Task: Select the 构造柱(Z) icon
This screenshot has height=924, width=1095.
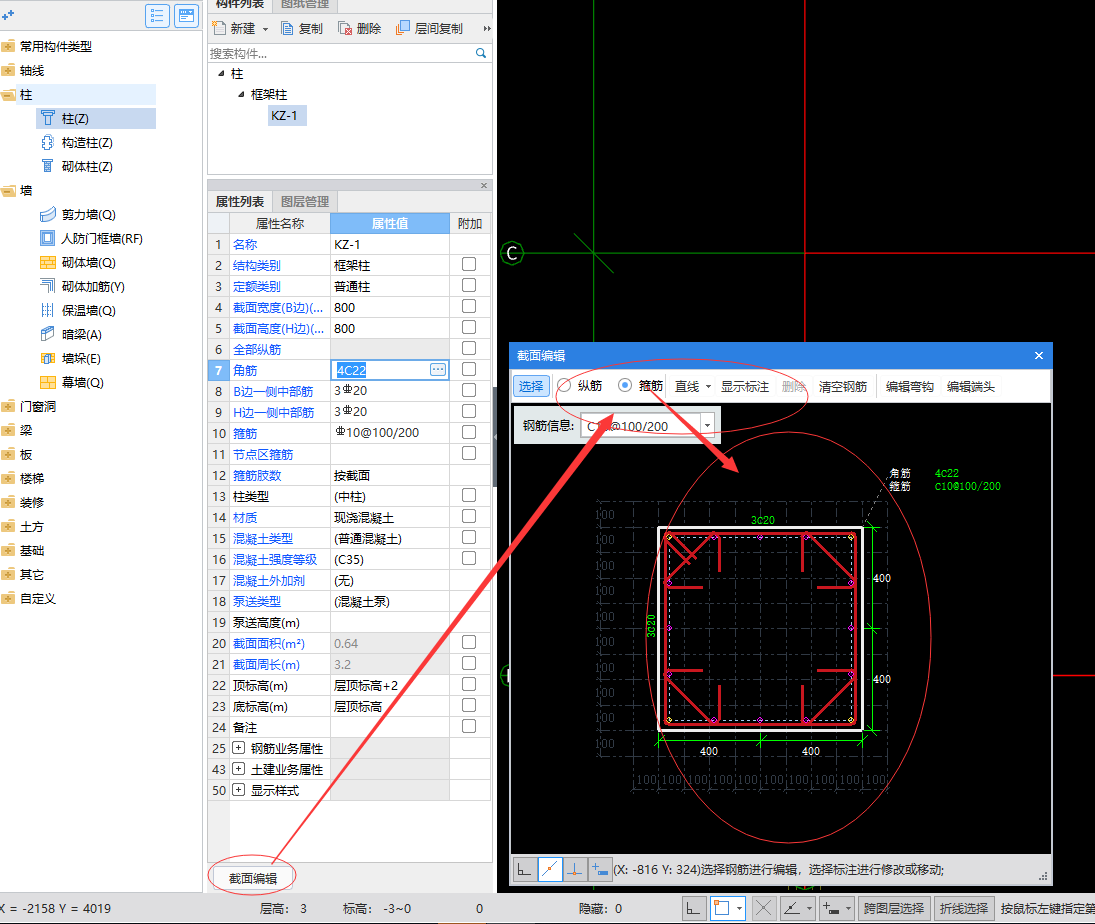Action: 47,142
